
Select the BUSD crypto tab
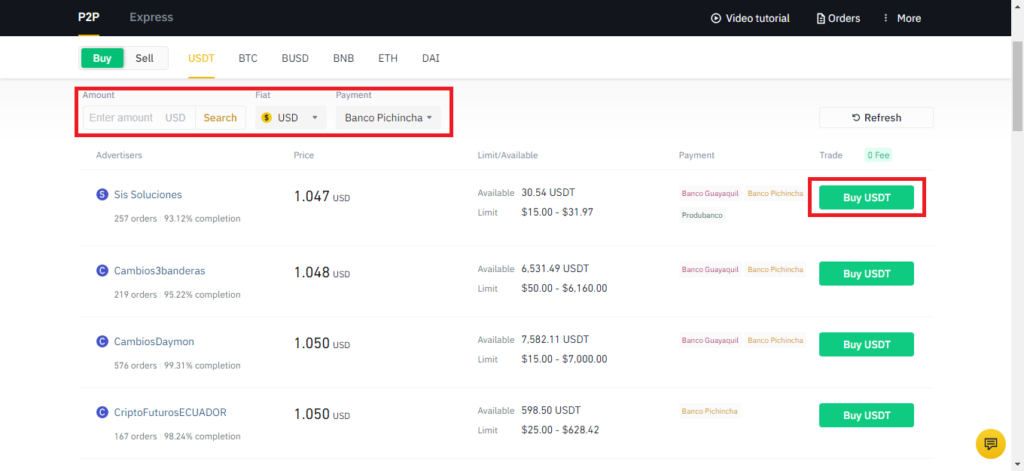295,58
